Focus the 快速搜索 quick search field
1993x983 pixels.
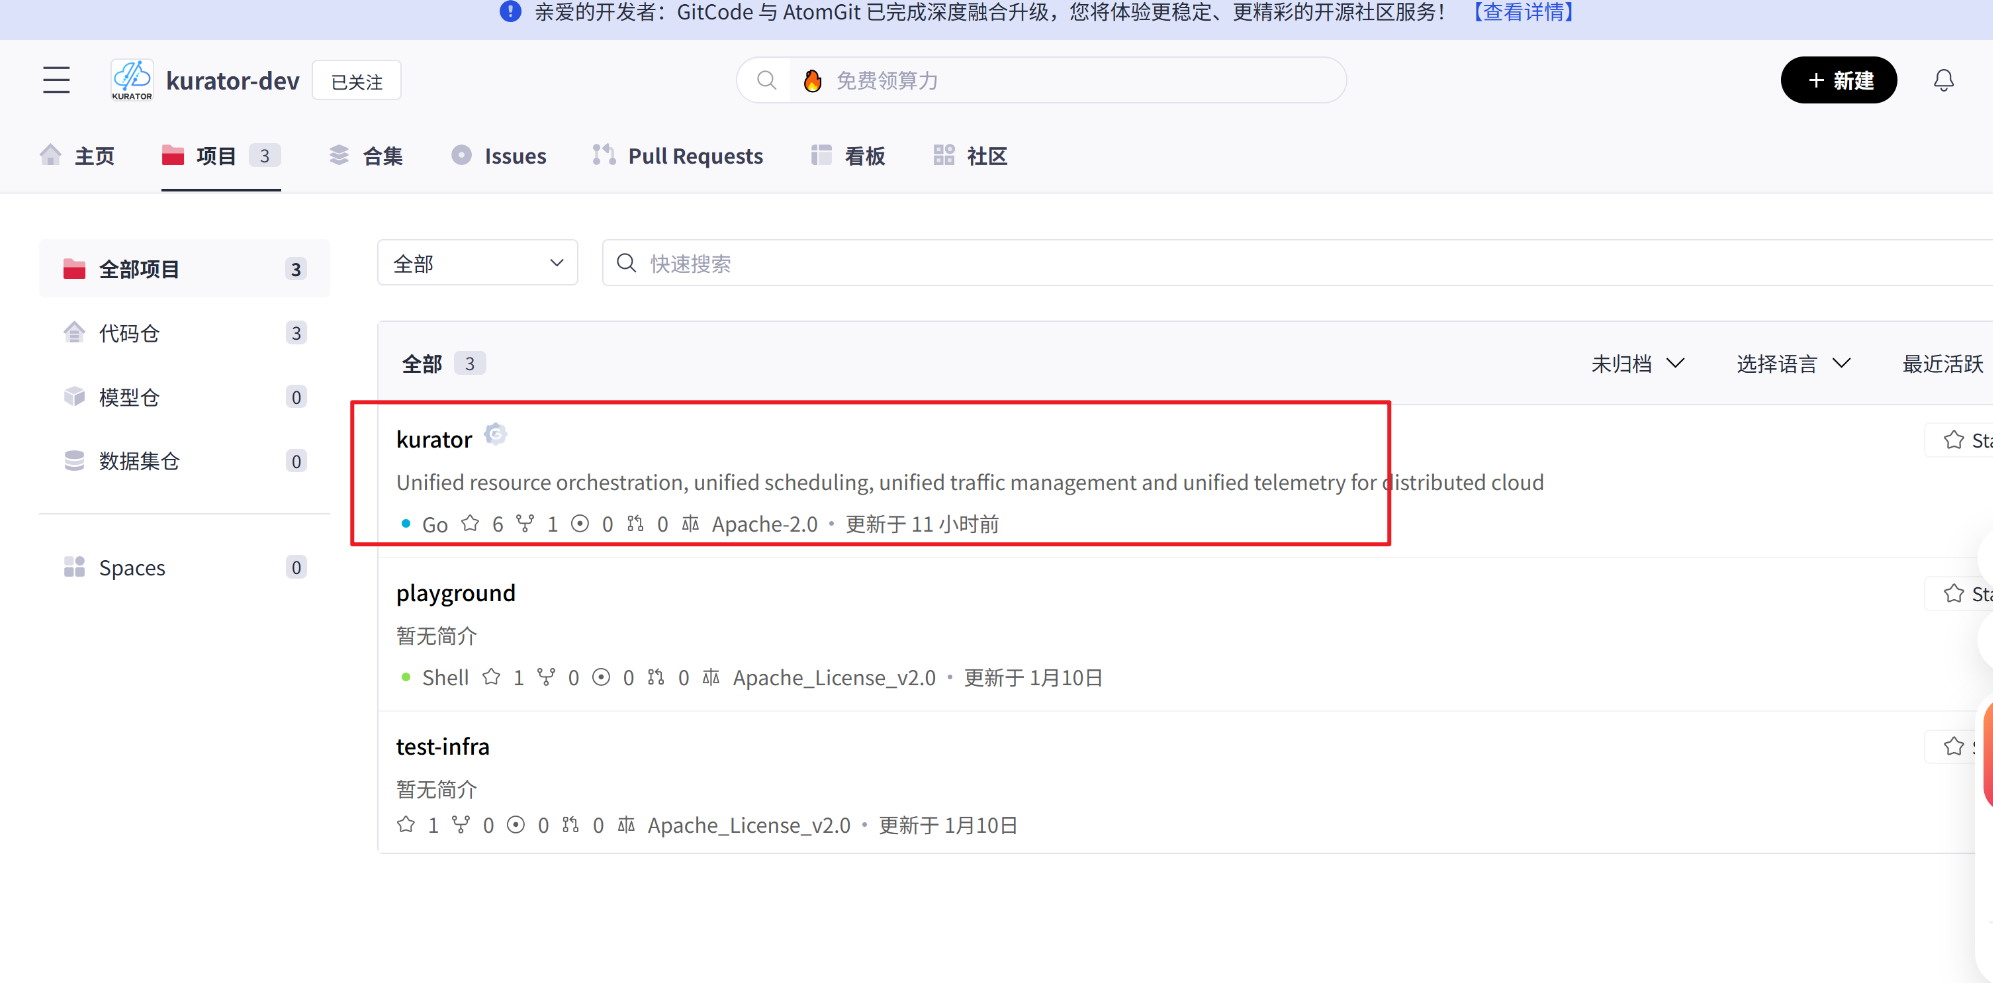(1297, 263)
